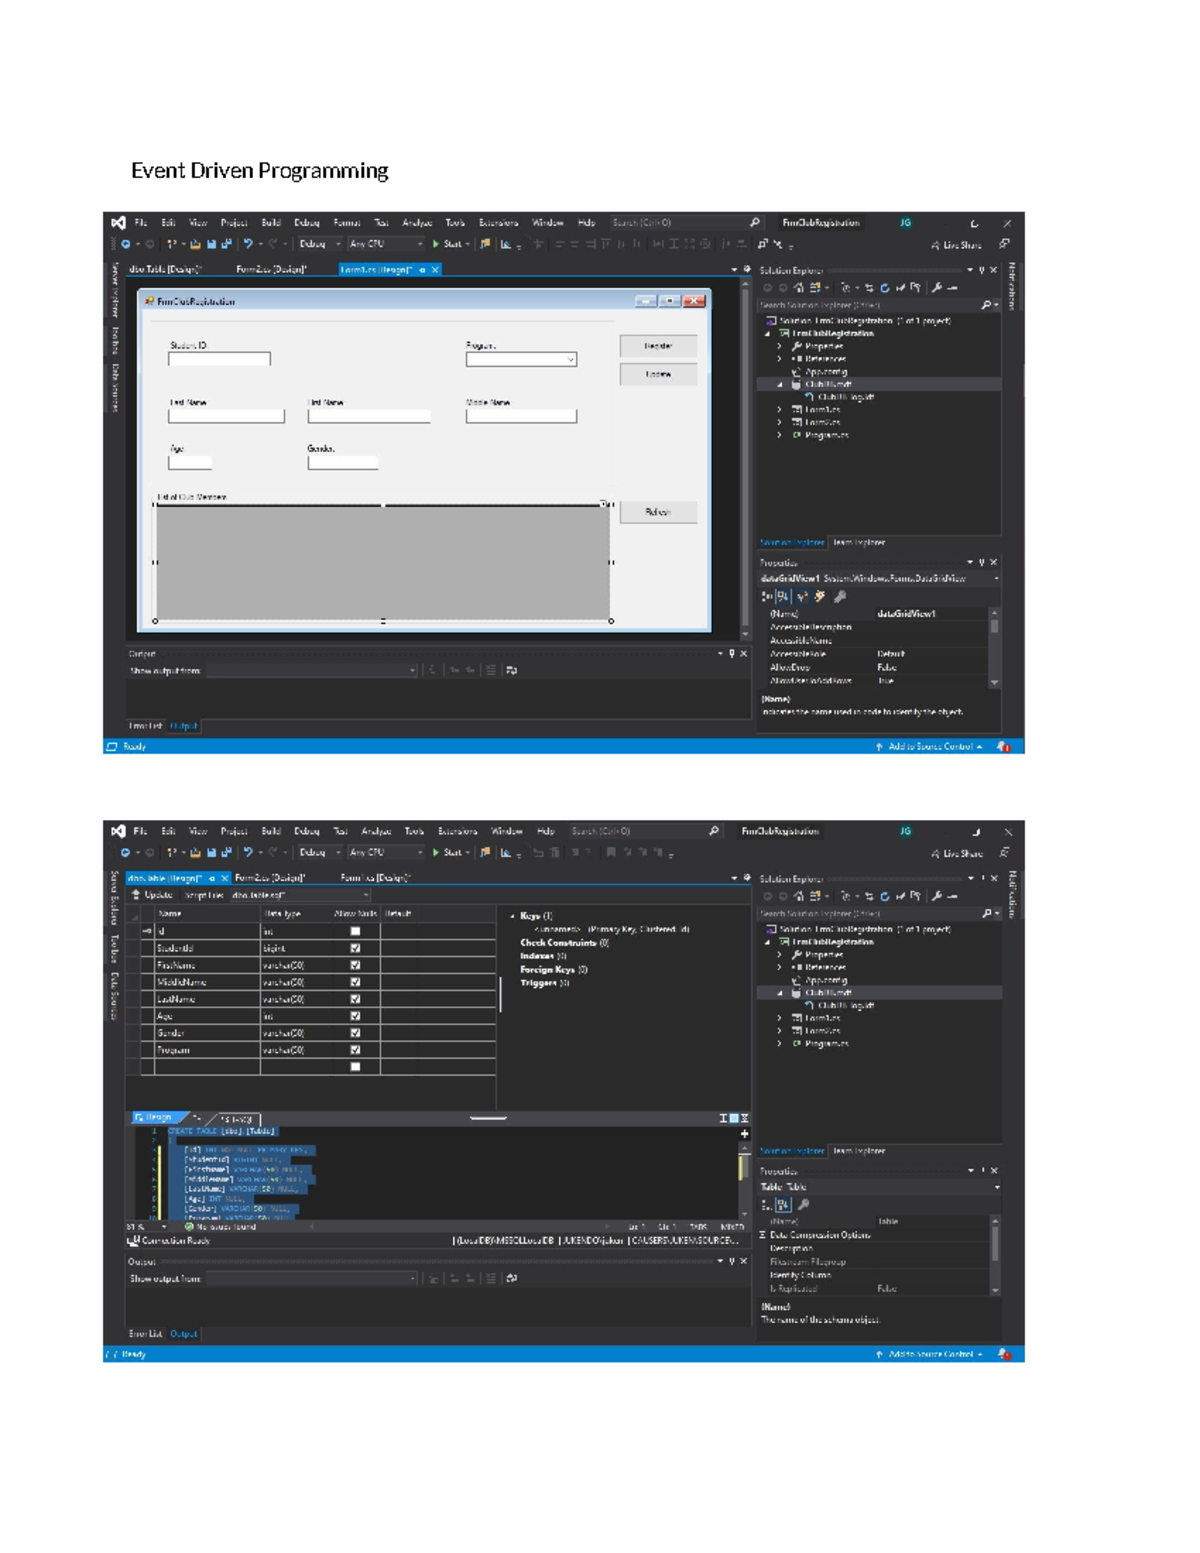Click search magnifier in bottom window title bar

click(713, 831)
